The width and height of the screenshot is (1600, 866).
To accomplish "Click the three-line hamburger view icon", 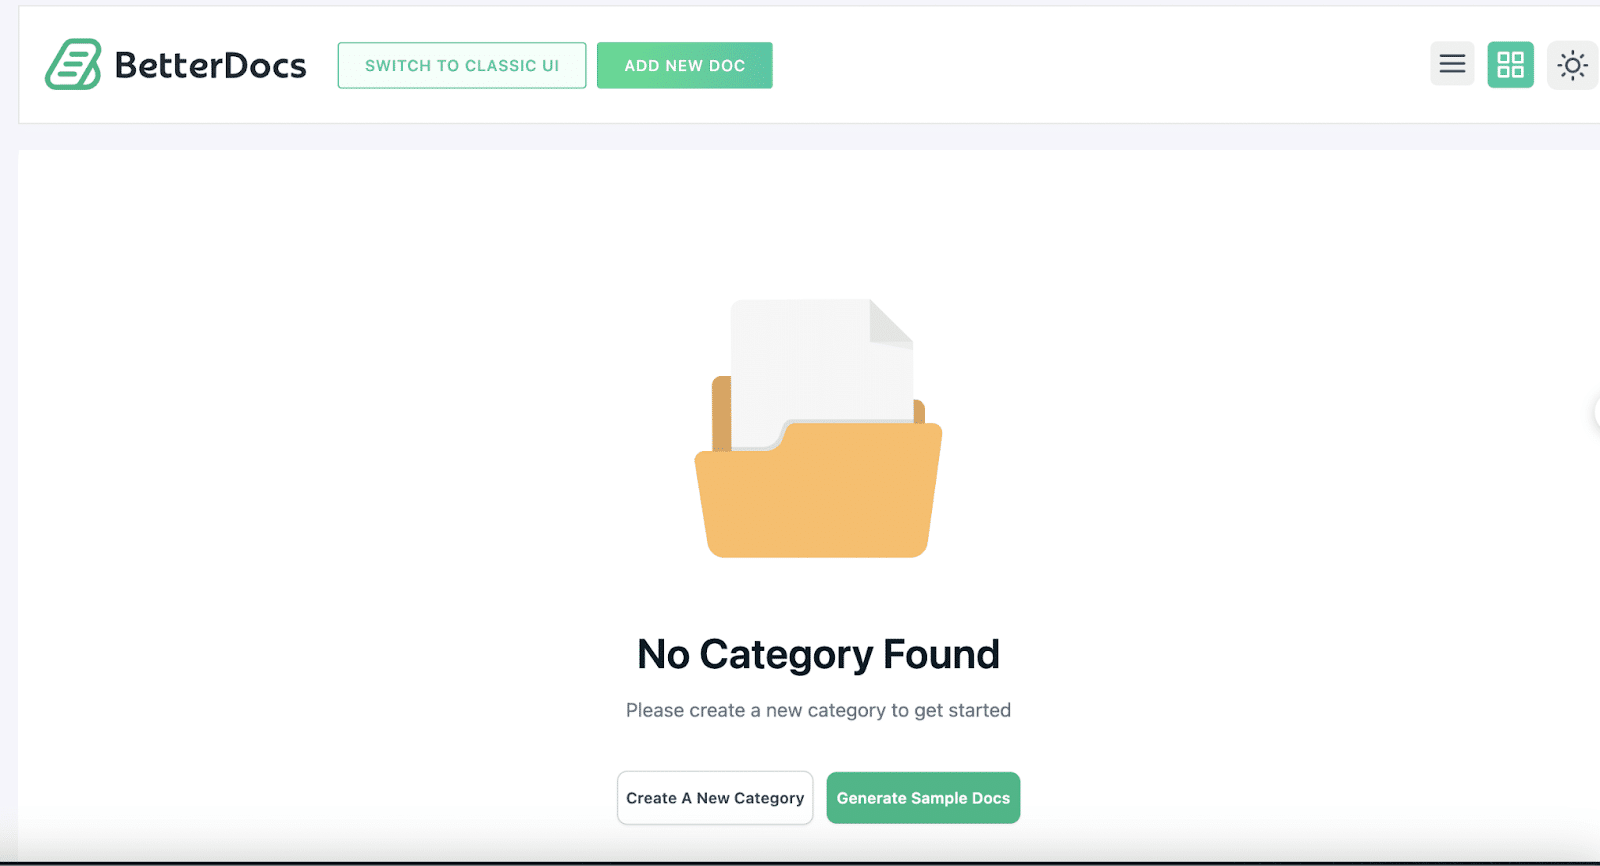I will point(1451,64).
